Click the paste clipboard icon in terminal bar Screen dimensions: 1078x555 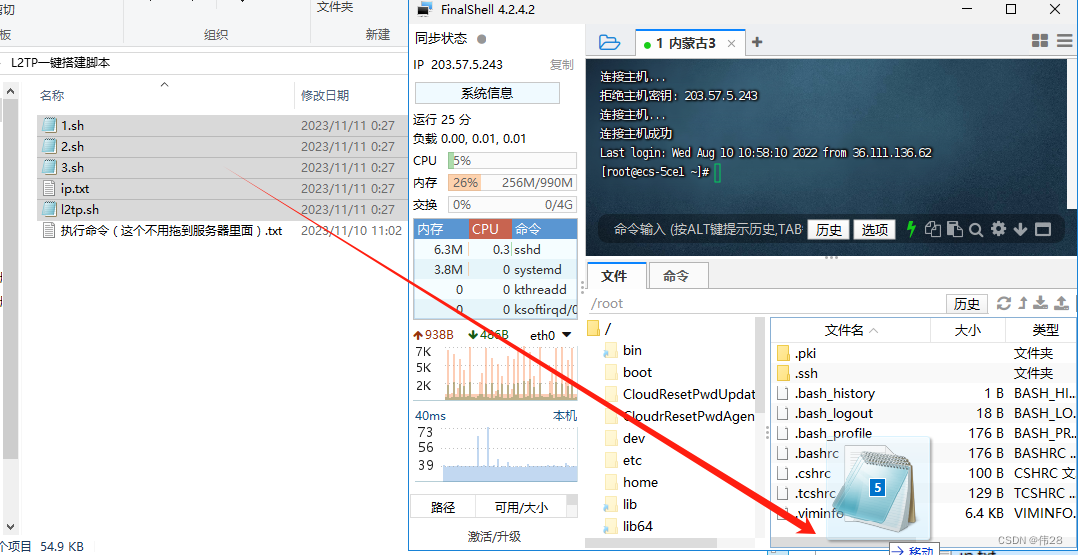(954, 229)
